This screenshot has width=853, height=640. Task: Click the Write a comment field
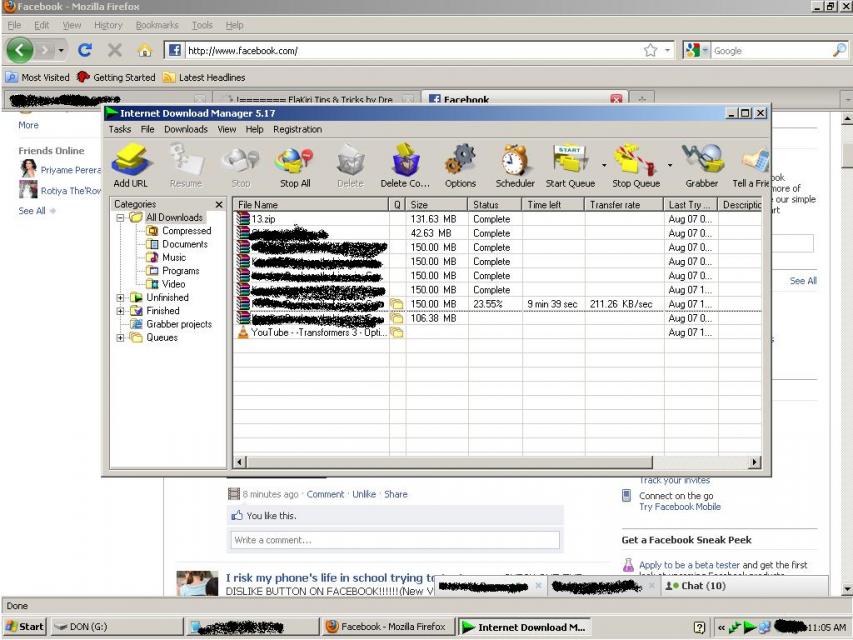pos(395,540)
